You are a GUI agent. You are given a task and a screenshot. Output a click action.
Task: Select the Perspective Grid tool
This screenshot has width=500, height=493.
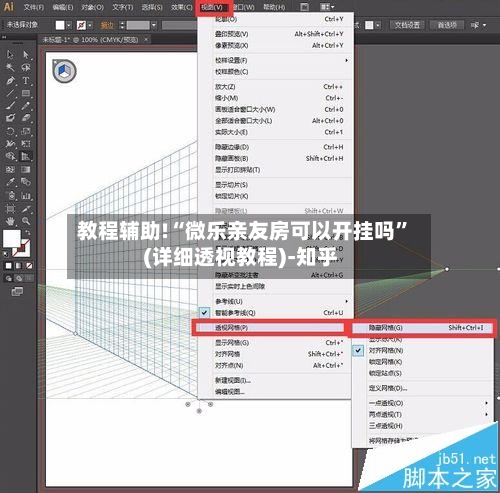click(x=26, y=156)
